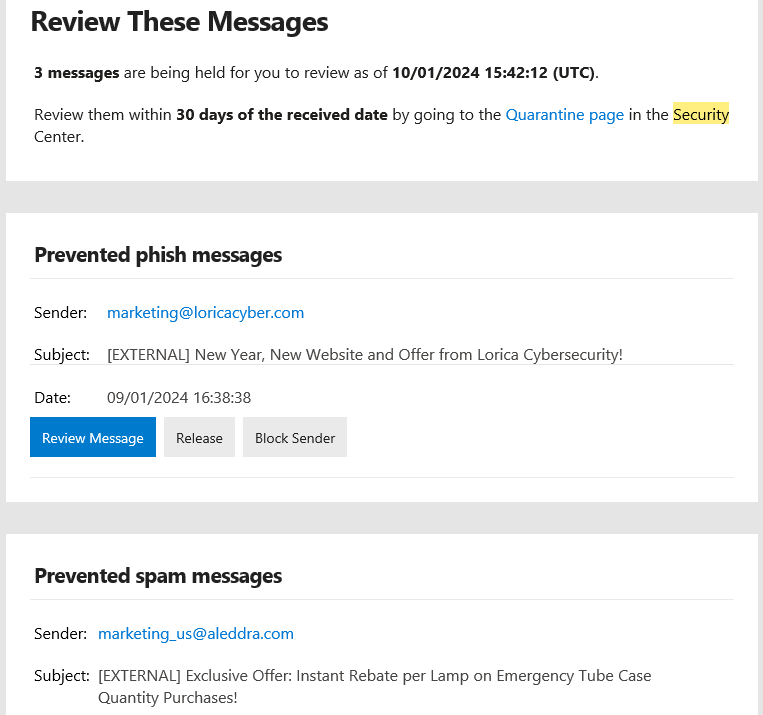Click the date value 09/01/2024 16:38:38
Screen dimensions: 763x715
click(x=178, y=398)
